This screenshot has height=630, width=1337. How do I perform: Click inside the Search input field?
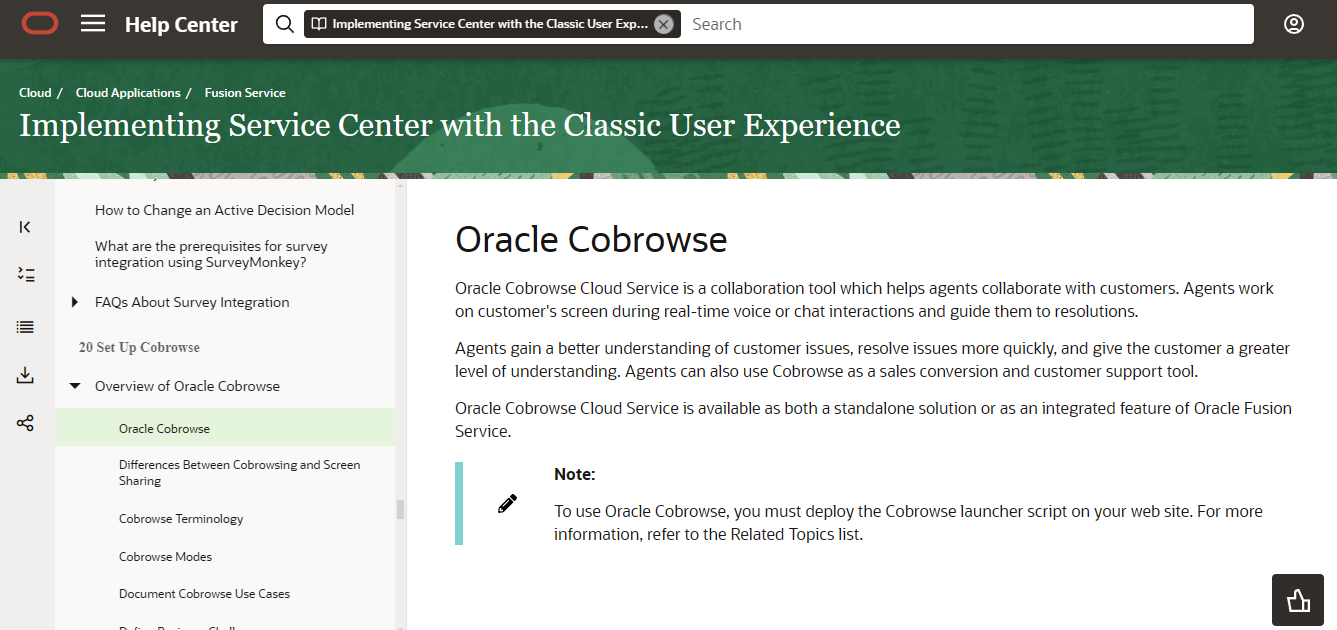coord(960,24)
